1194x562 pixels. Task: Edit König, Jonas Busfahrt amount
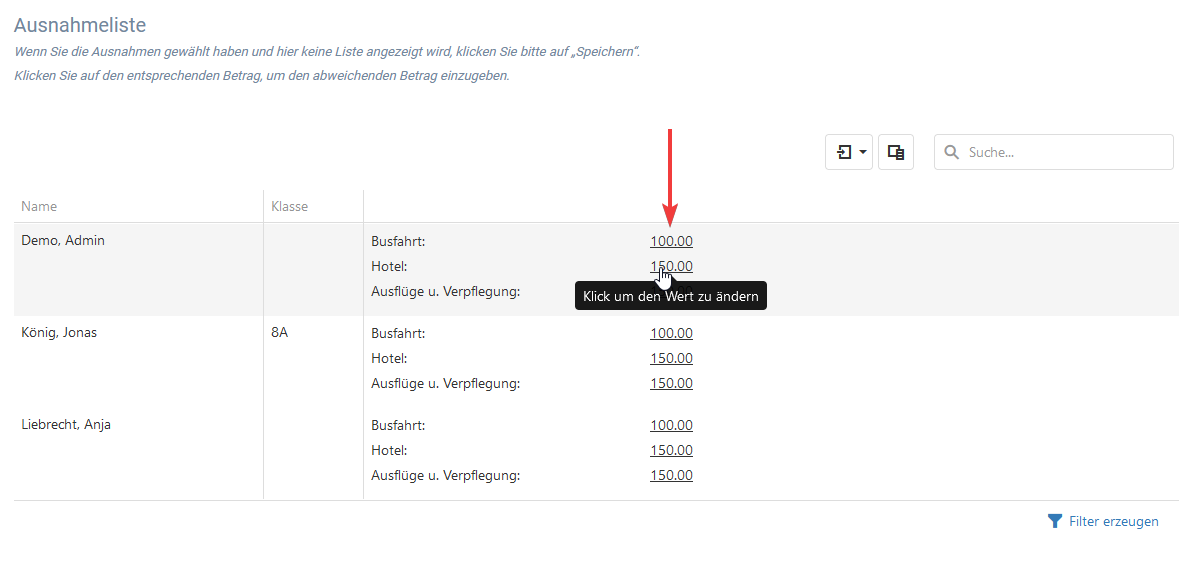(671, 334)
